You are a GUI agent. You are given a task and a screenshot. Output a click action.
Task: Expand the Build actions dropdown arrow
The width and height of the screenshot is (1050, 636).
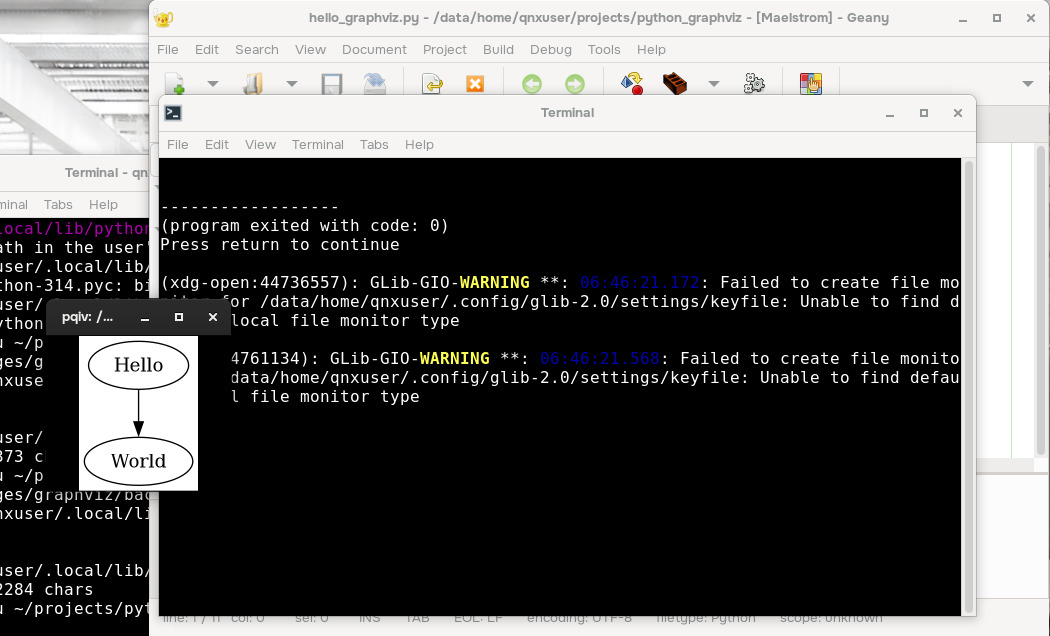(x=714, y=84)
